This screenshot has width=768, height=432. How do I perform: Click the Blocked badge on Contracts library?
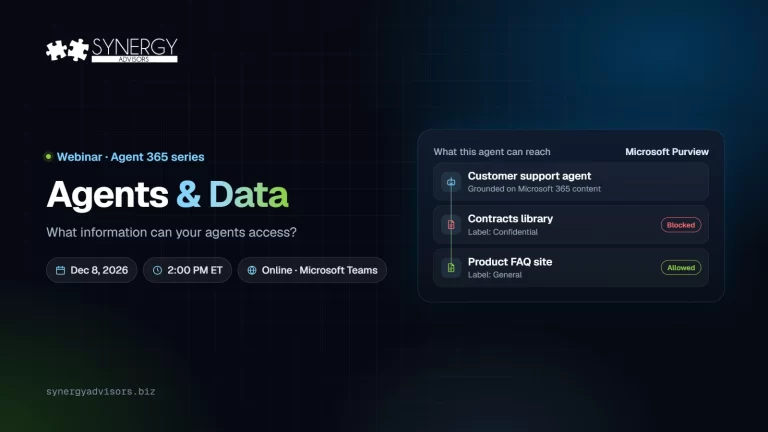coord(681,225)
